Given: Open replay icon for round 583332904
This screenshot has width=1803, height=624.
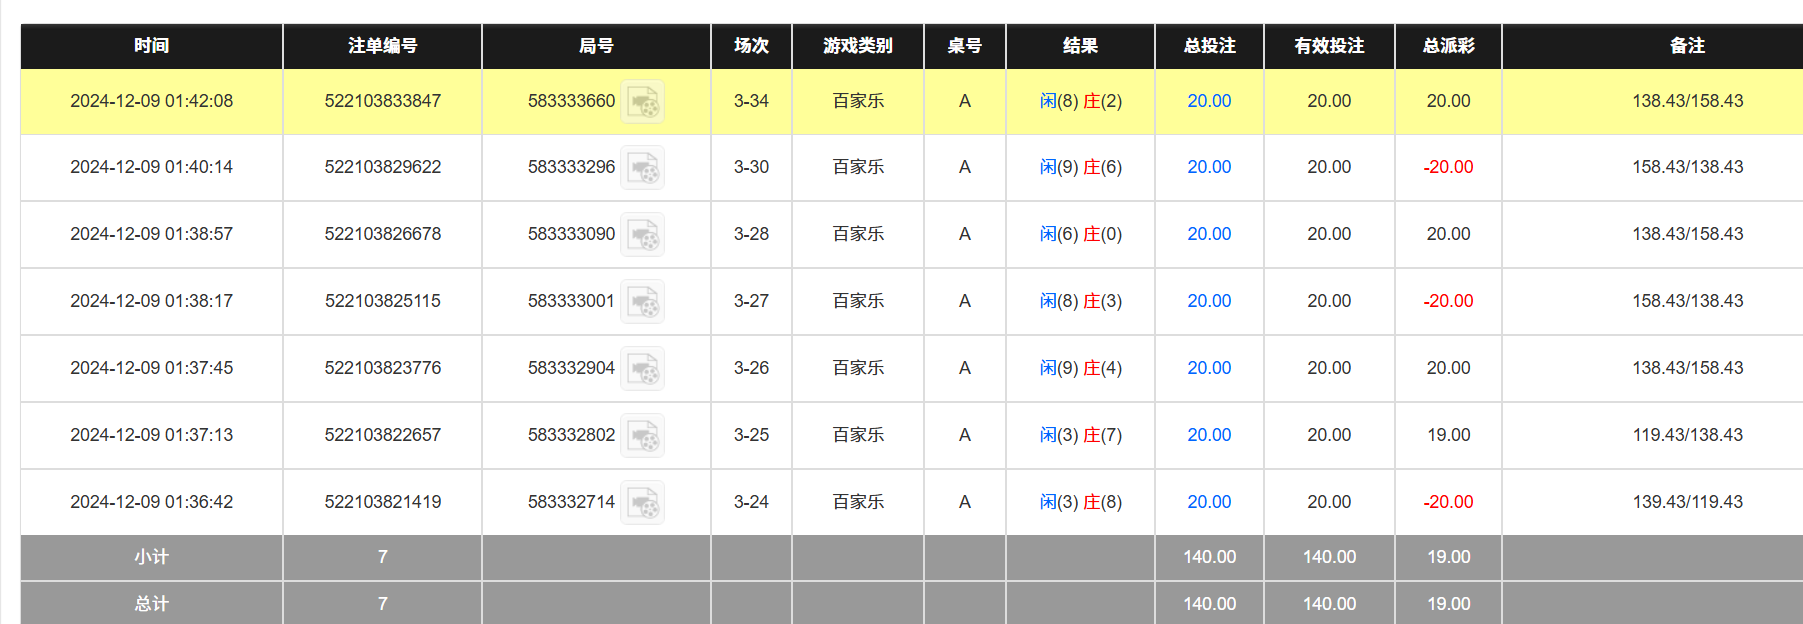Looking at the screenshot, I should pyautogui.click(x=642, y=369).
